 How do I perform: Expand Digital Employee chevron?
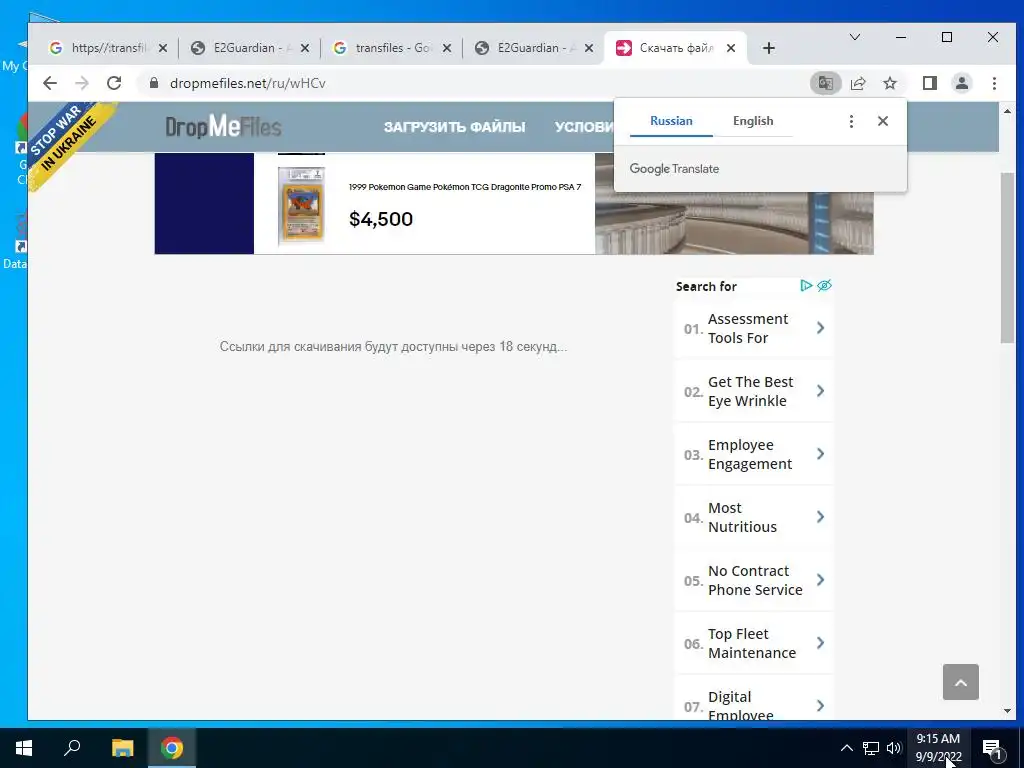[820, 705]
